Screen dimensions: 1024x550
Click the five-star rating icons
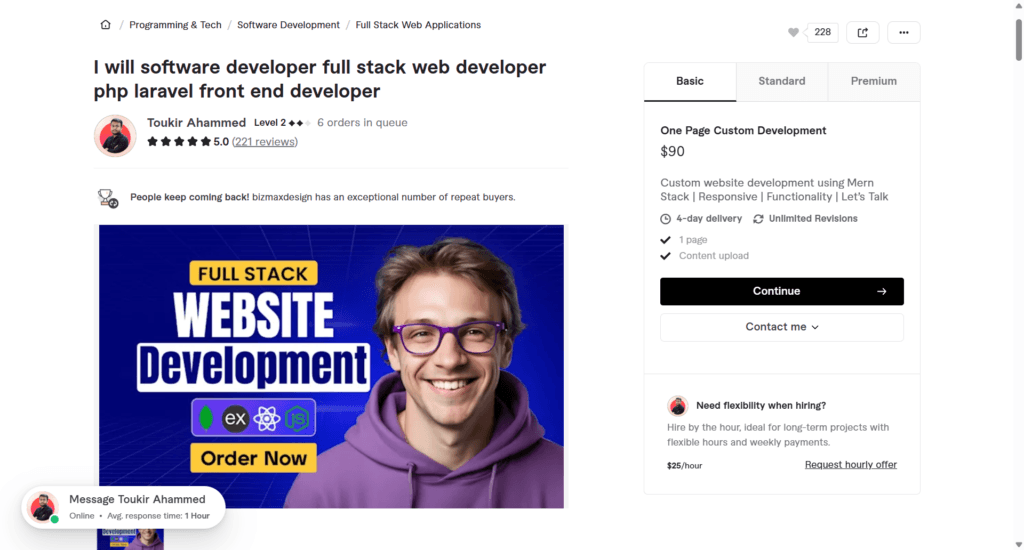pyautogui.click(x=179, y=142)
